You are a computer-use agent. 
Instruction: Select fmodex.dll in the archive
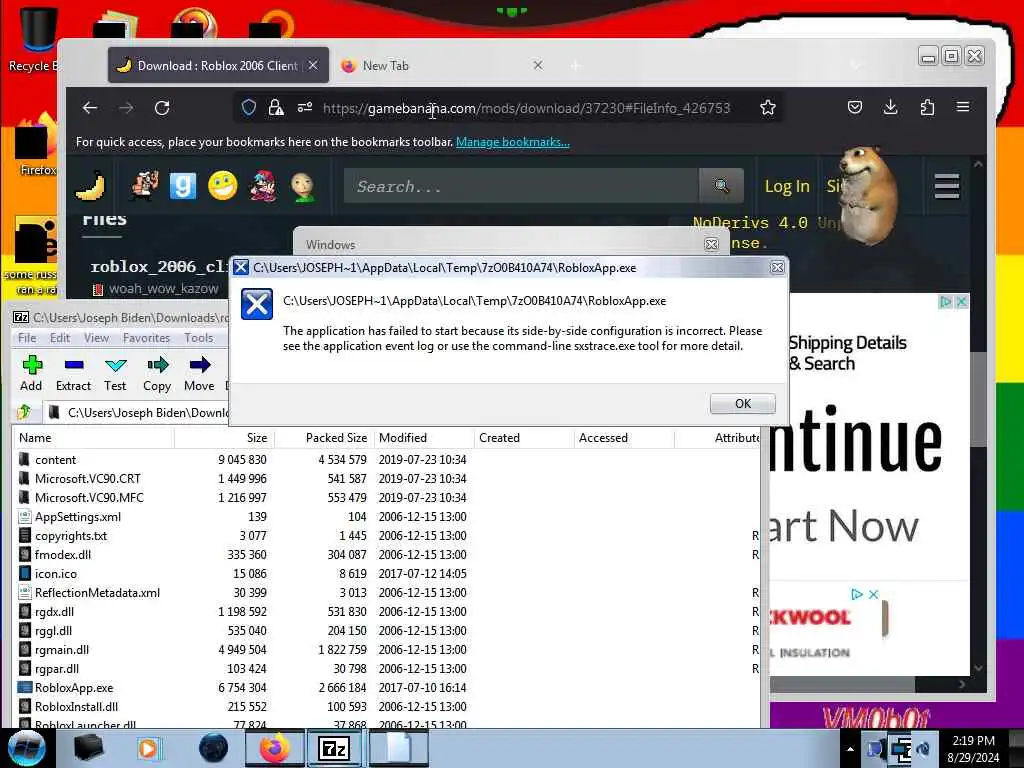click(385, 554)
